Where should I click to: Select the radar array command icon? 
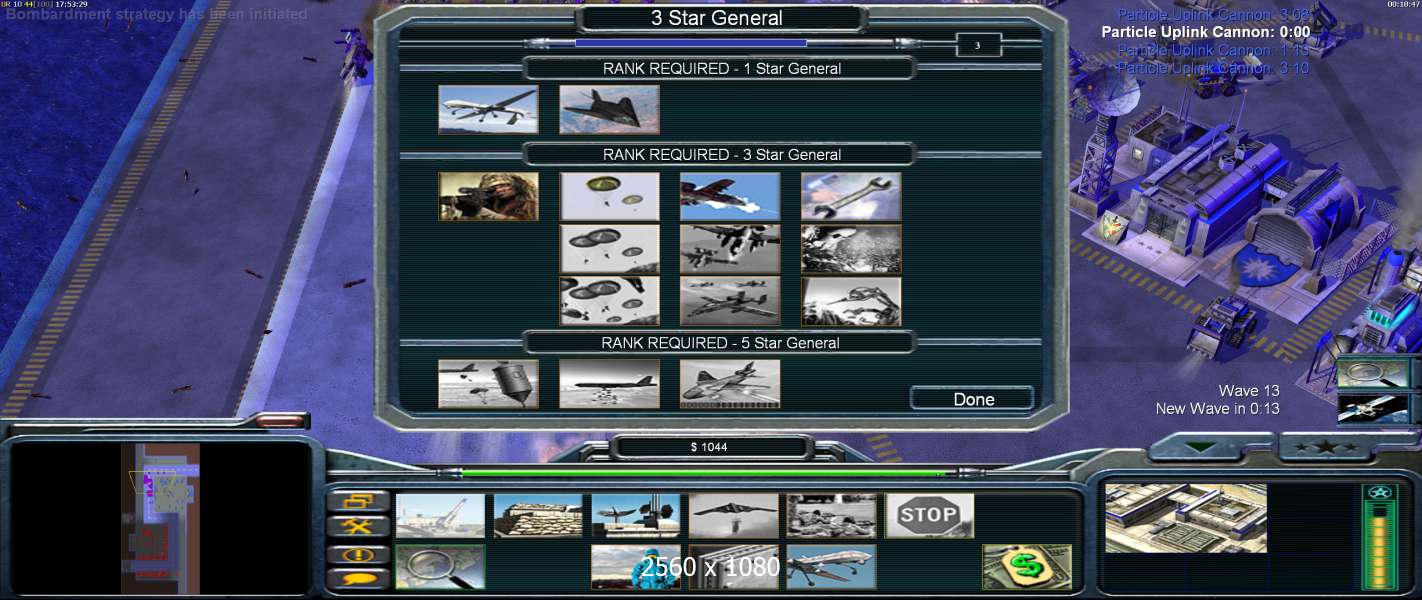(636, 516)
